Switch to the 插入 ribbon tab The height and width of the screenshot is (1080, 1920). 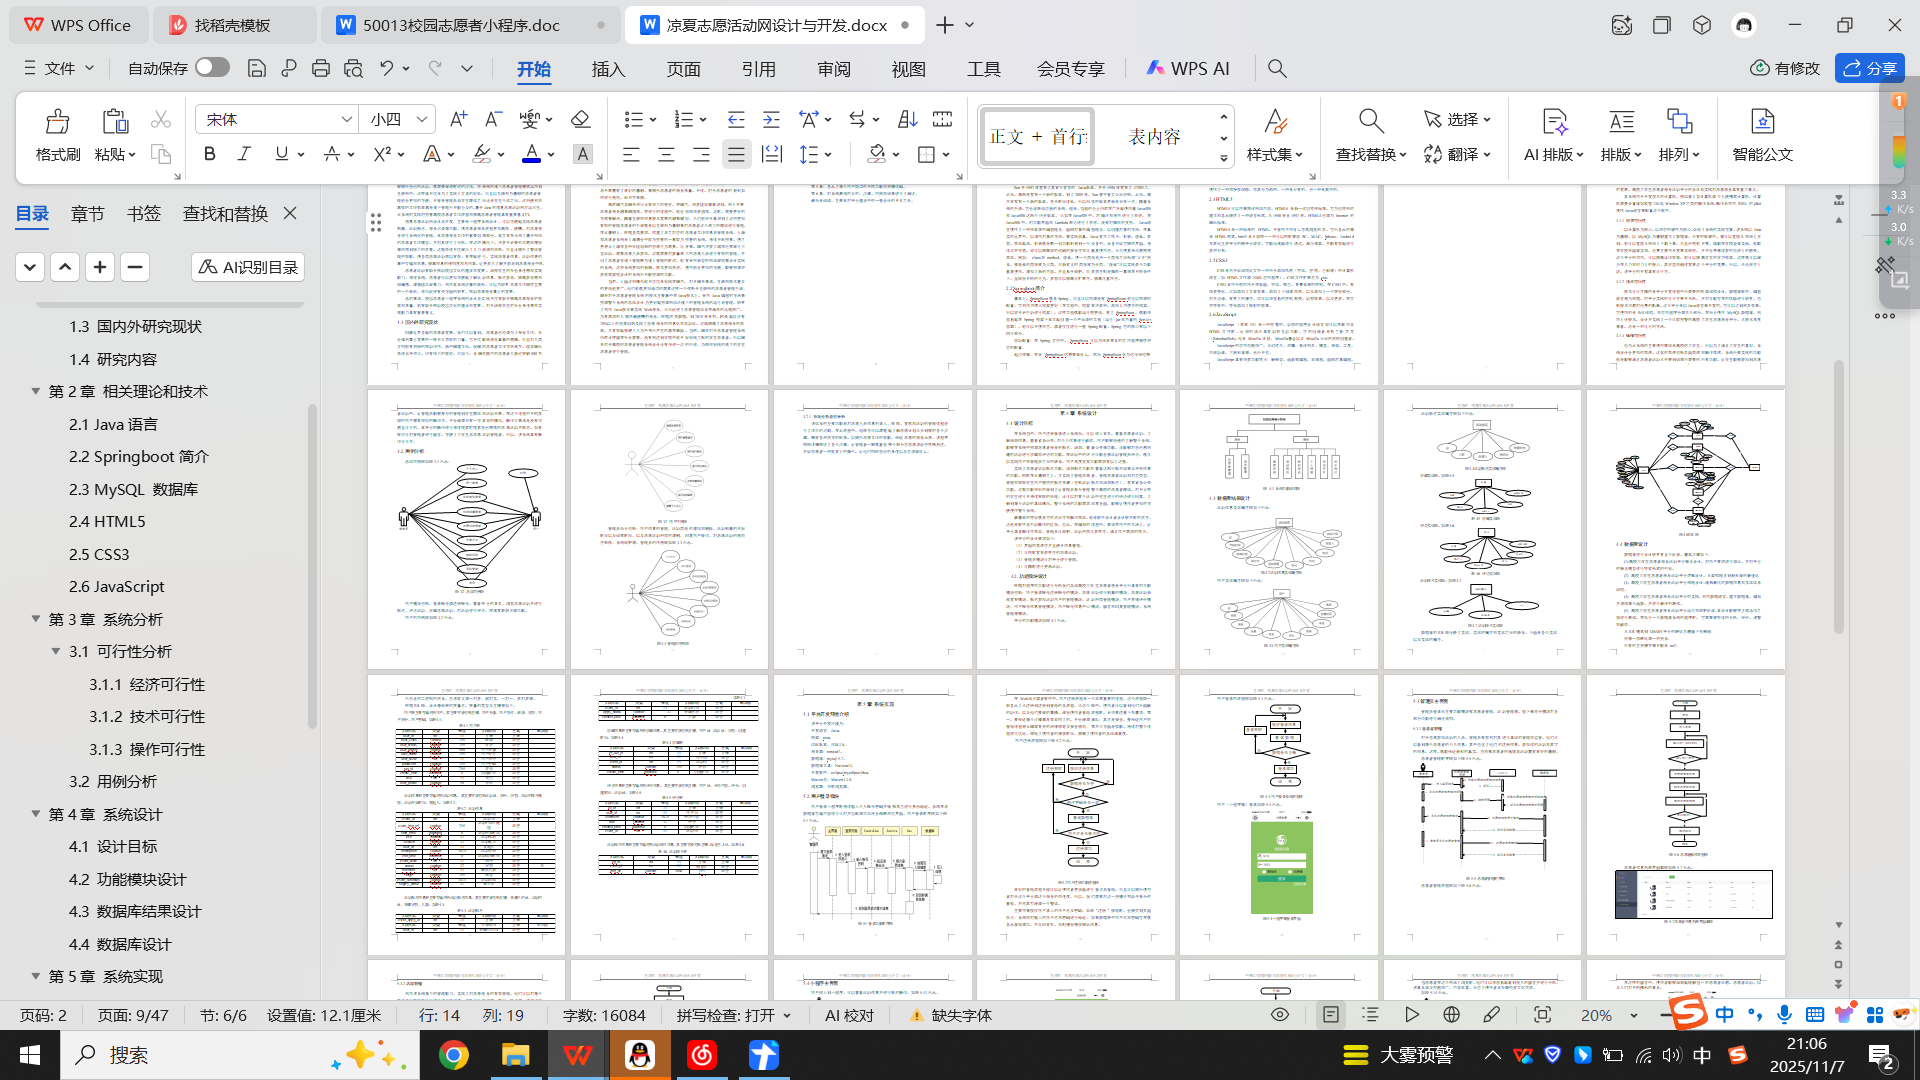[608, 69]
